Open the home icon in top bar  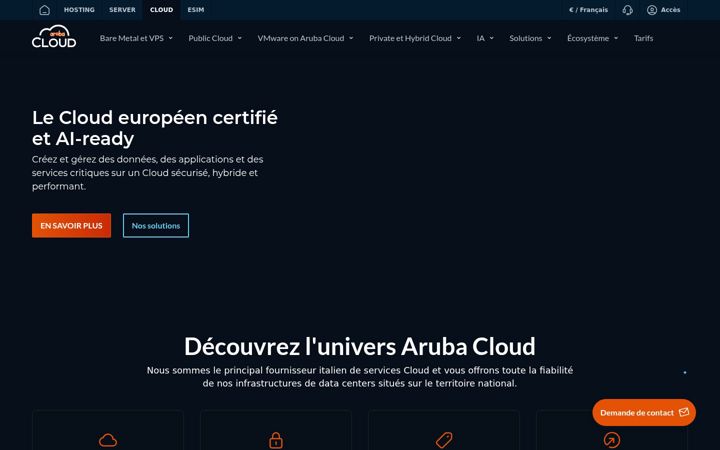[x=45, y=10]
